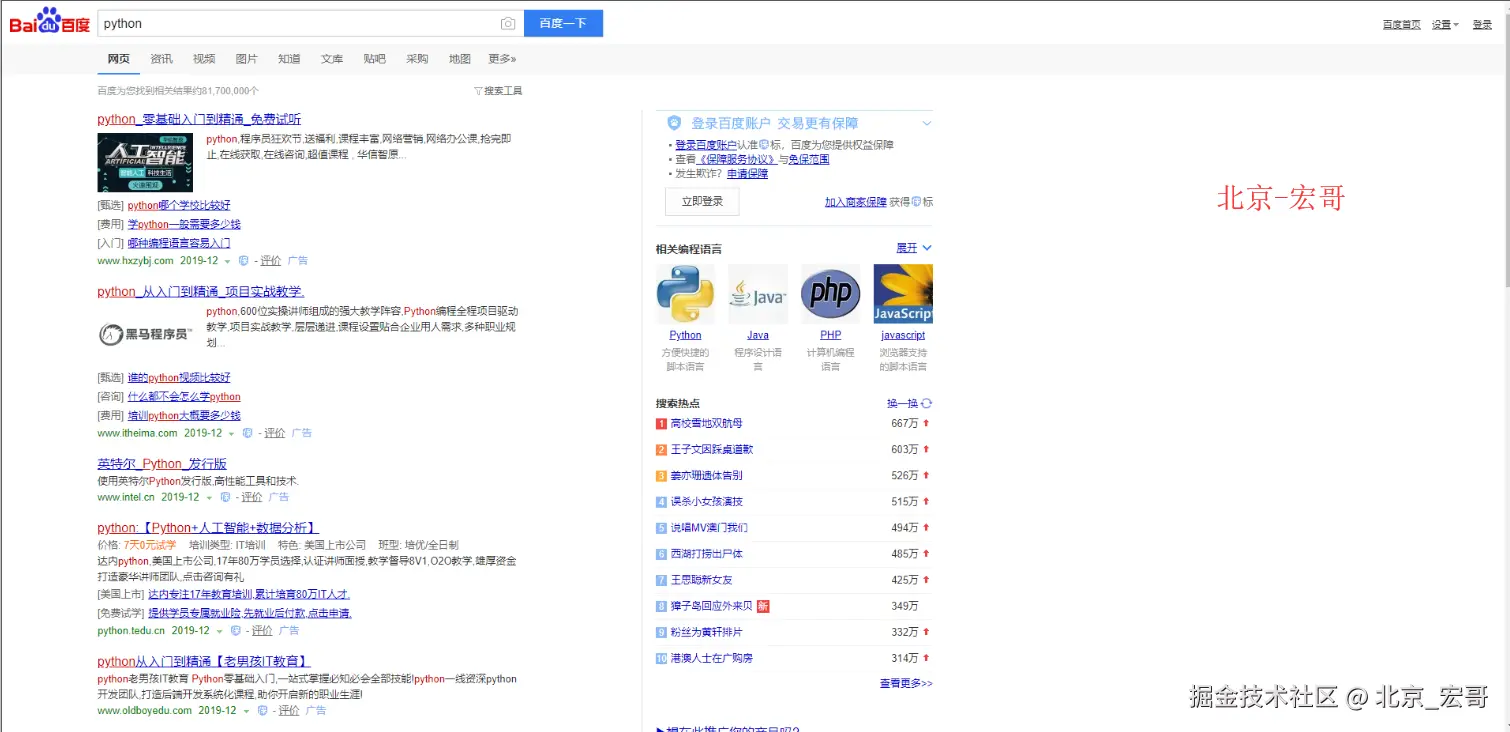Open result python_从入门到精通_项目实战教学
1510x732 pixels.
[201, 292]
